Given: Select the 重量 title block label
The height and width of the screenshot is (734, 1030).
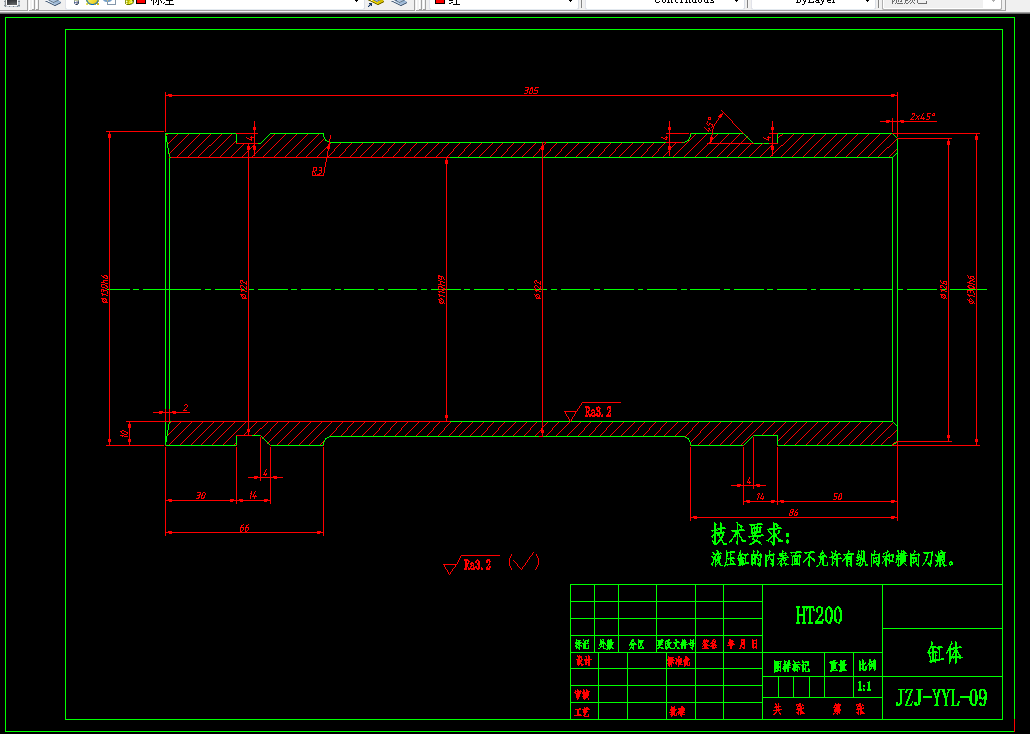Looking at the screenshot, I should coord(838,666).
